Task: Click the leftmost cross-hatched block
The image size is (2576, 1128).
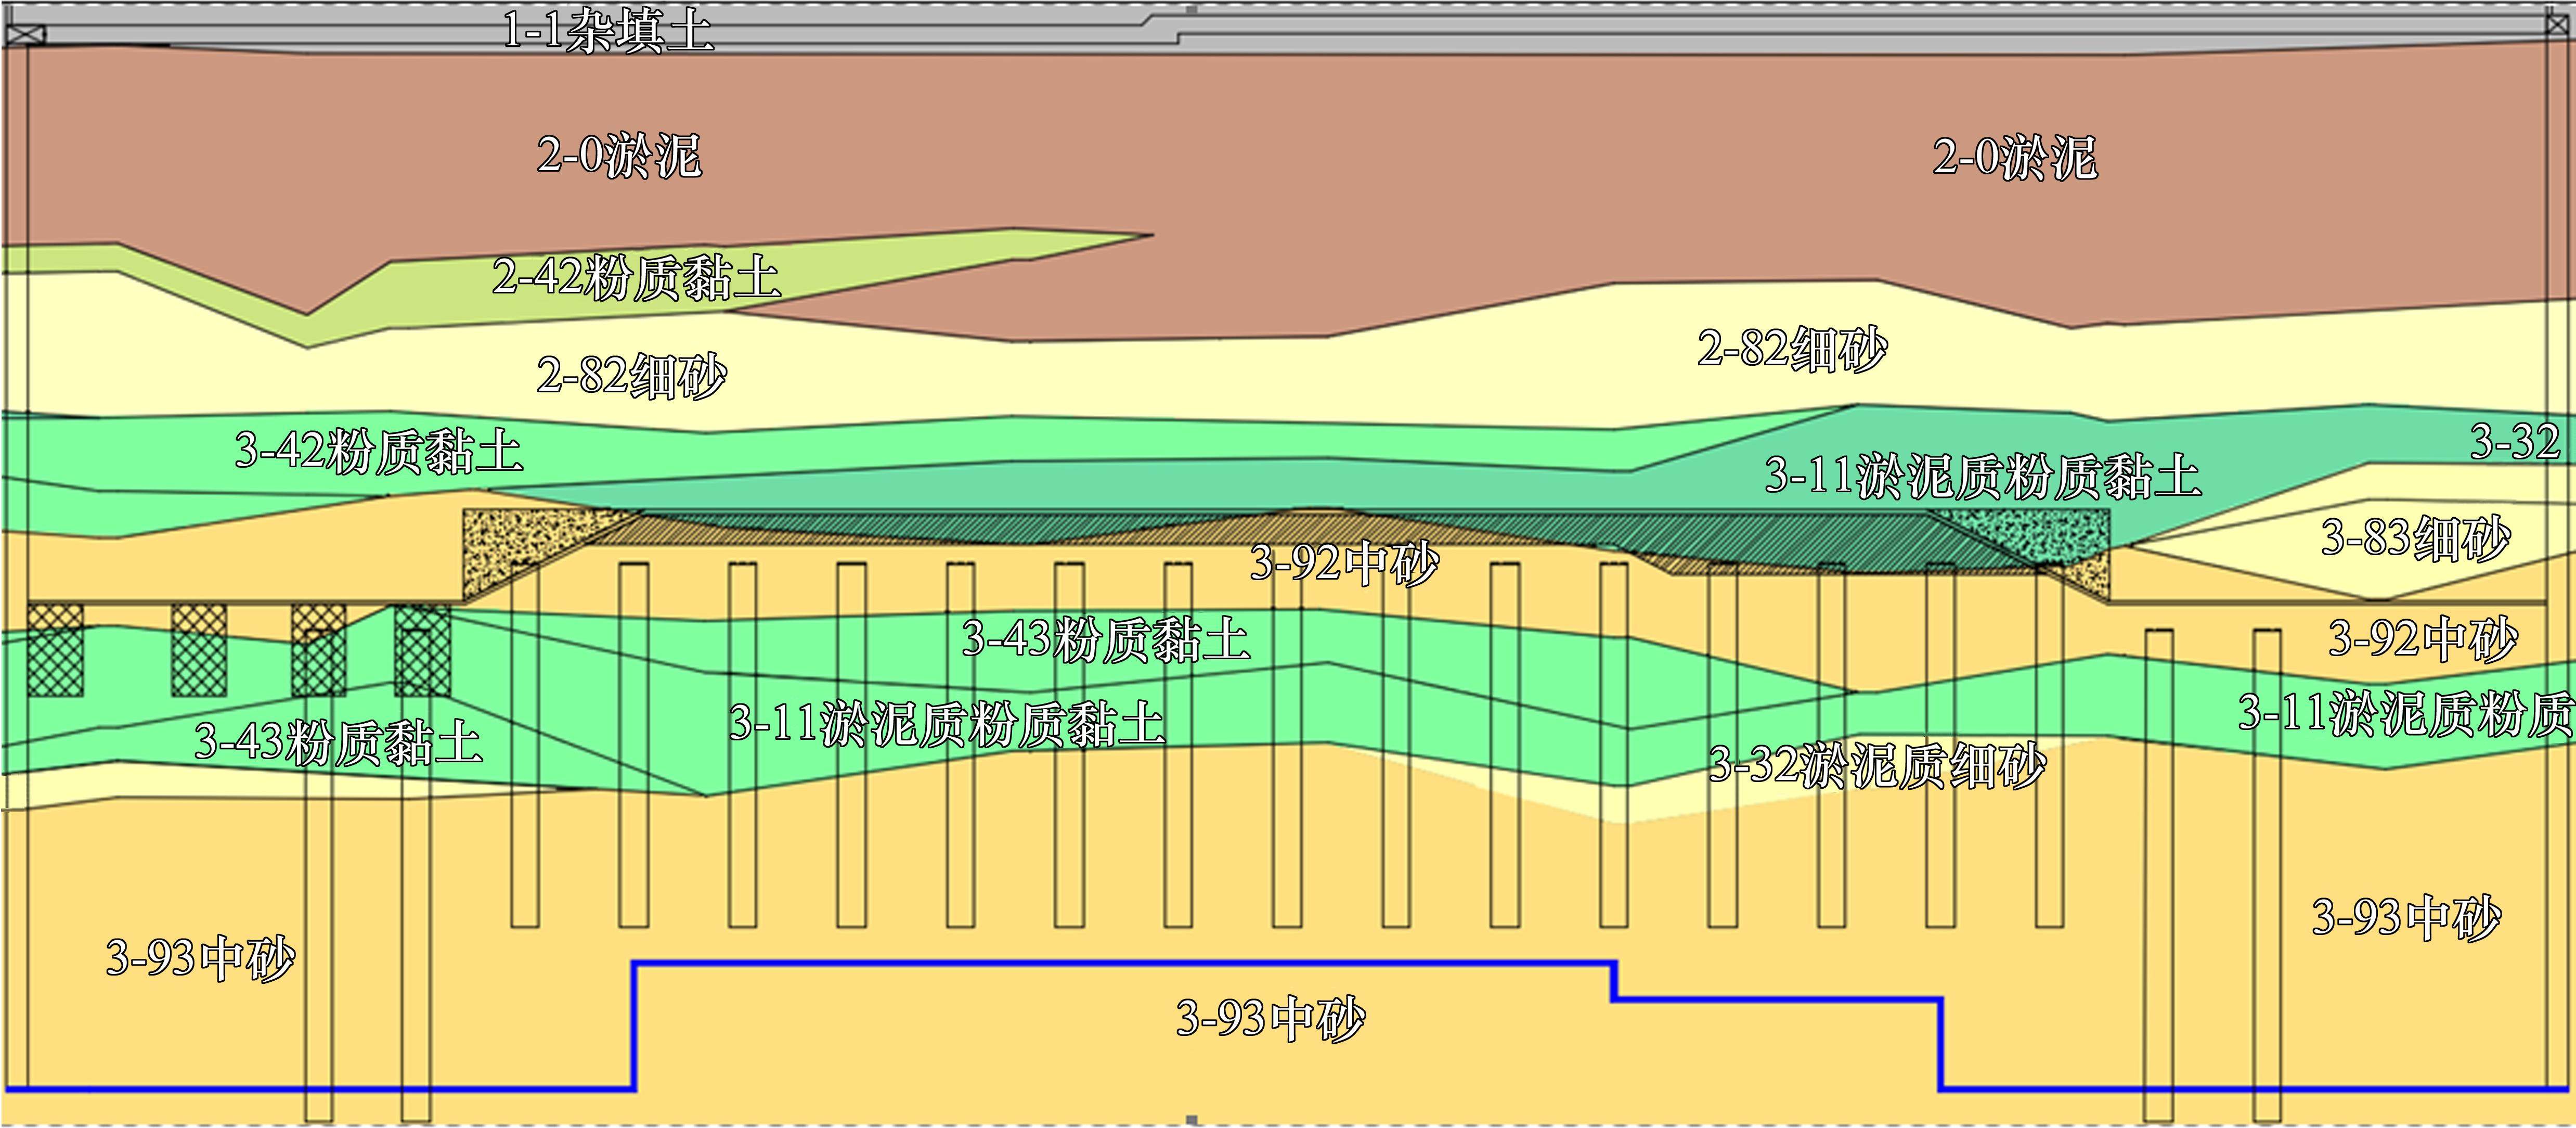Action: coord(55,650)
